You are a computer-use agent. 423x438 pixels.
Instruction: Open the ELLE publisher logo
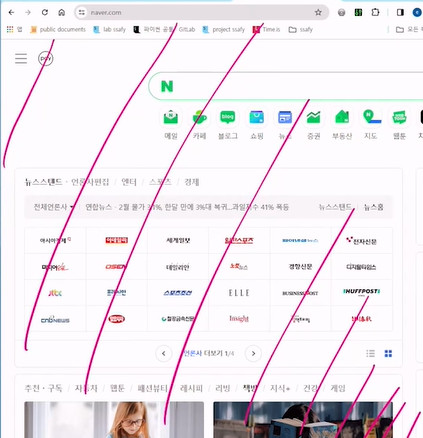[x=239, y=293]
